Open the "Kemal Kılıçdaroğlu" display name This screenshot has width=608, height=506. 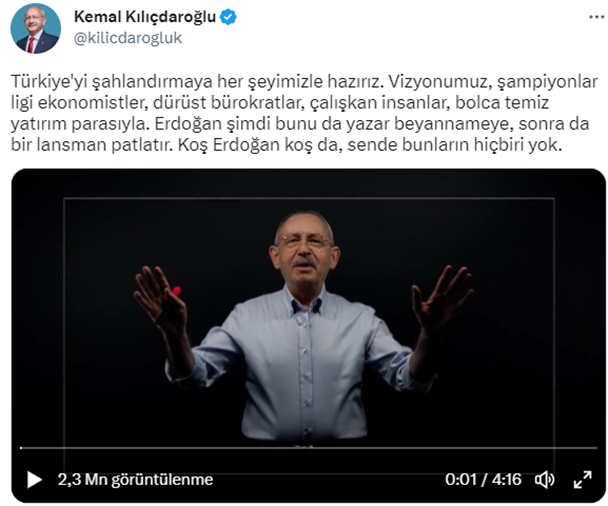click(145, 17)
